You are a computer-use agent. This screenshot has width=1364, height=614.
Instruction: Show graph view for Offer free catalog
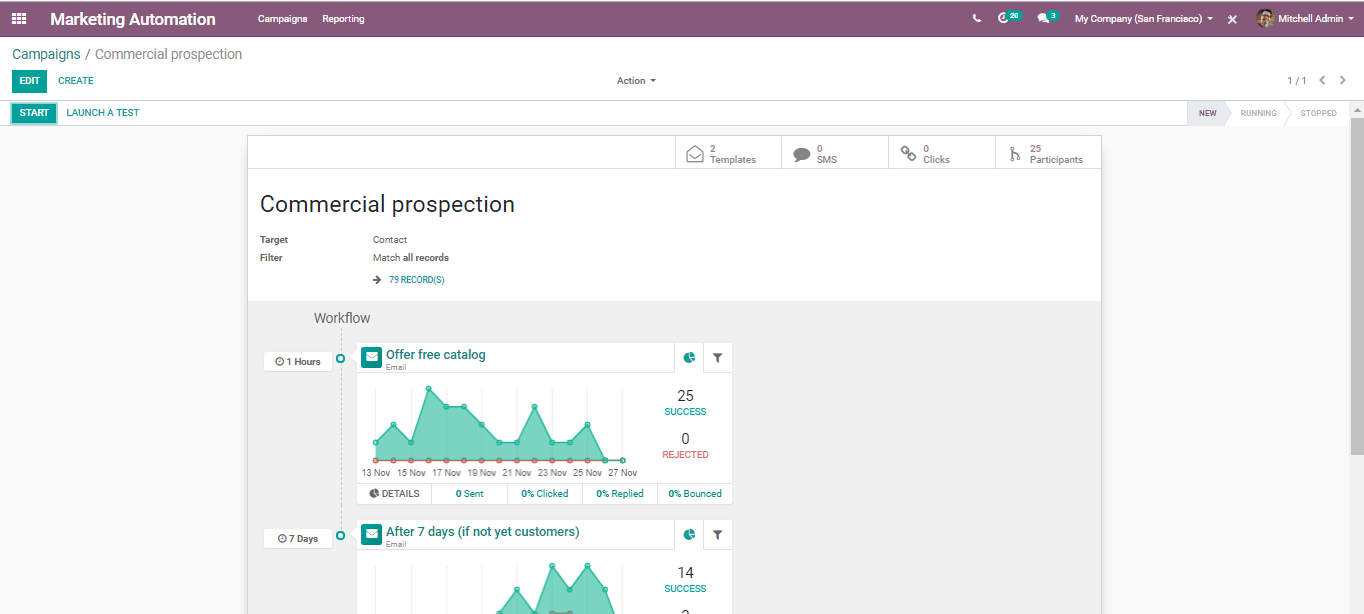689,358
